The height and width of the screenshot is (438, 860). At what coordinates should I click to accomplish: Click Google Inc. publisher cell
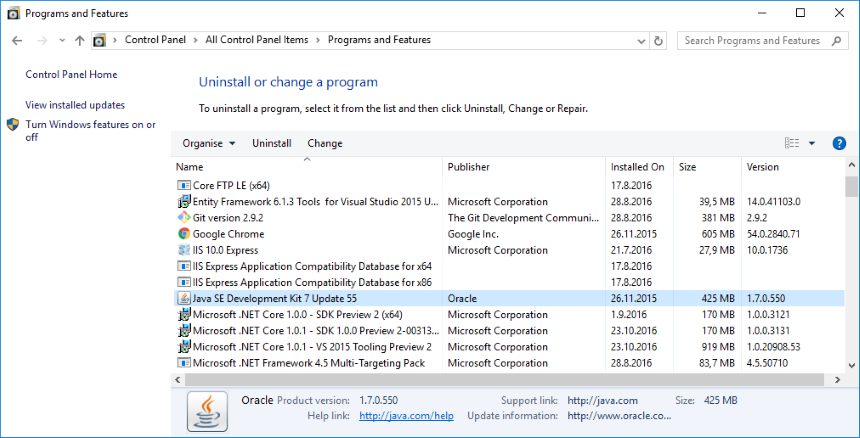(473, 234)
